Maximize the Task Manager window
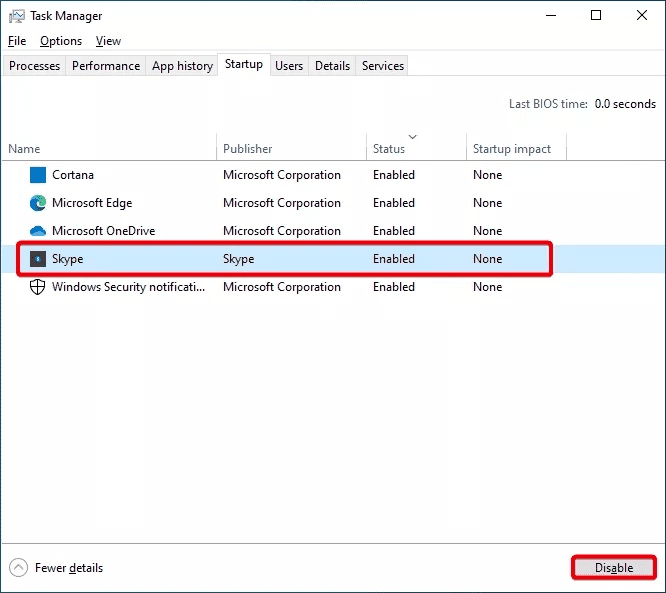The width and height of the screenshot is (666, 593). pyautogui.click(x=596, y=16)
